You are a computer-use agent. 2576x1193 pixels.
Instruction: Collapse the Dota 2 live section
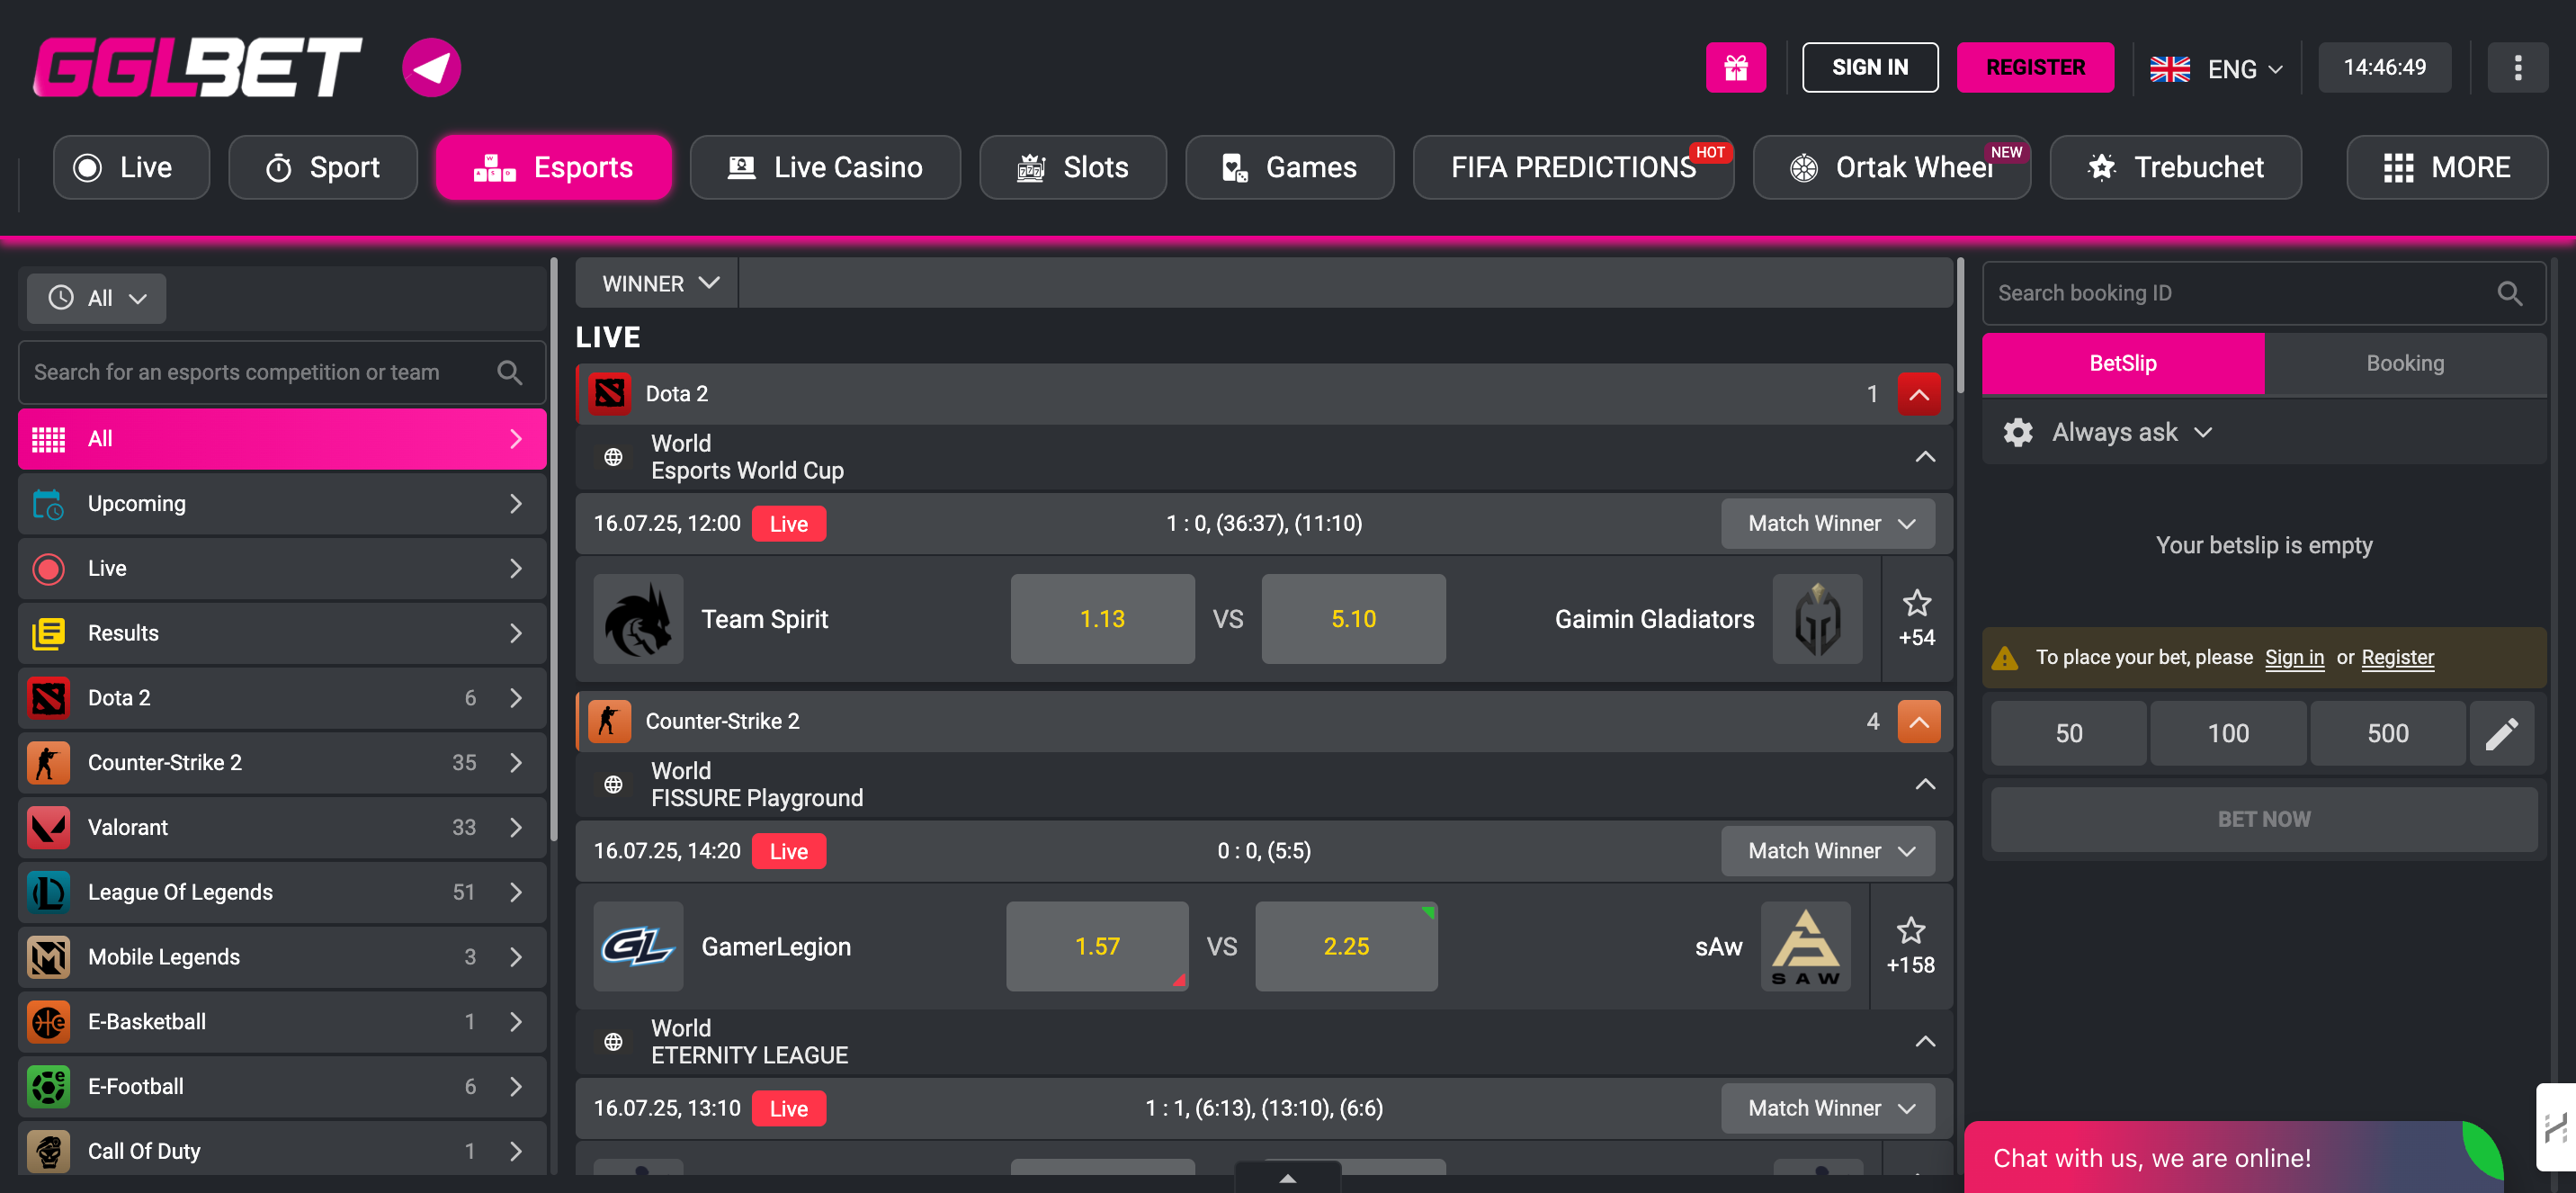click(1918, 394)
